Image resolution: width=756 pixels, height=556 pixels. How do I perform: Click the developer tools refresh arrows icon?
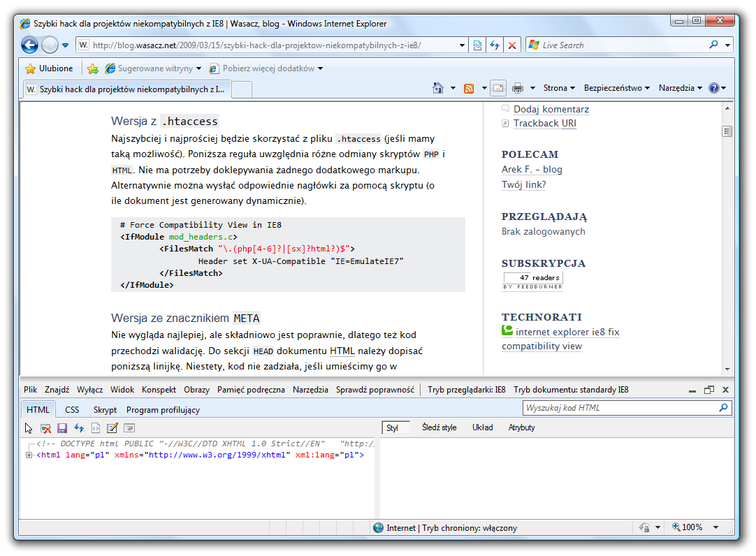click(79, 428)
